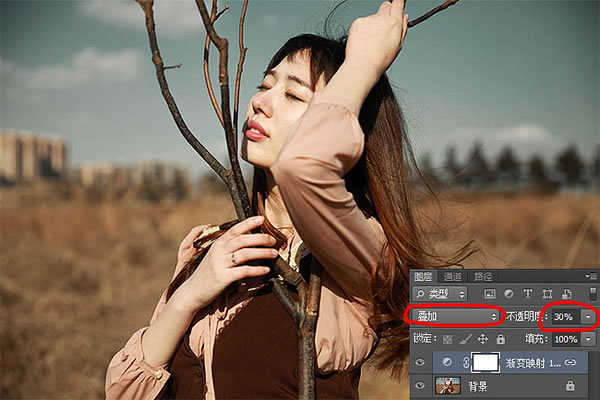Viewport: 600px width, 400px height.
Task: Open the 叠加 blend mode dropdown
Action: tap(455, 317)
